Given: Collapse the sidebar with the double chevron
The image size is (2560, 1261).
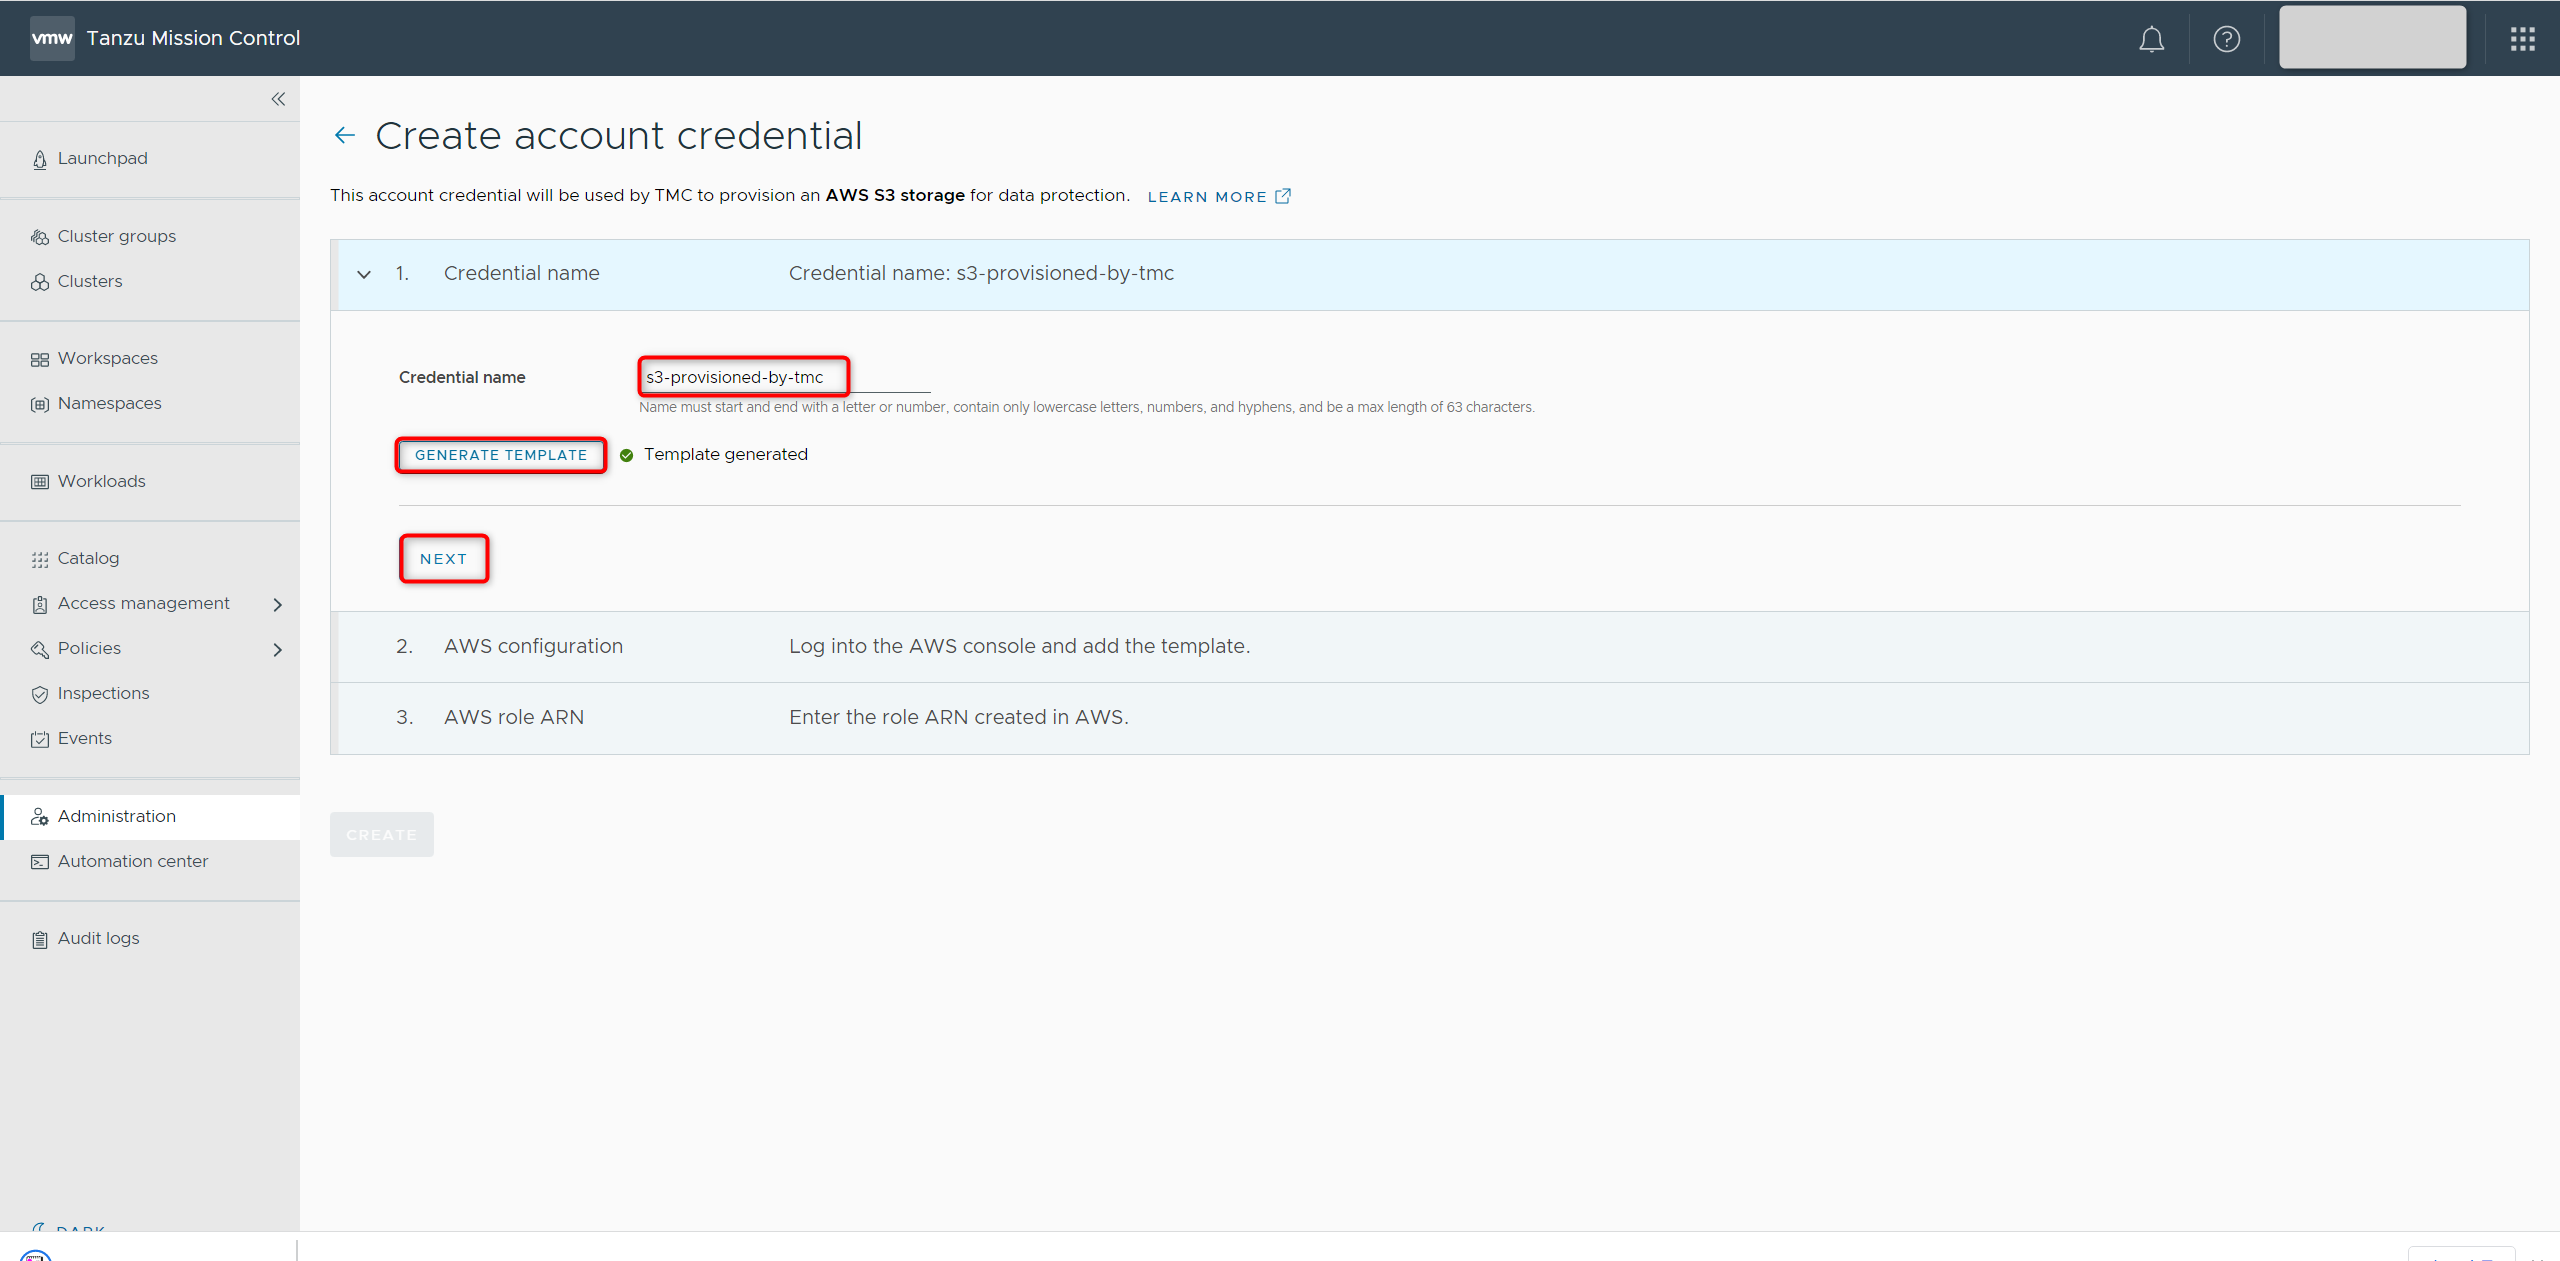Looking at the screenshot, I should click(278, 99).
